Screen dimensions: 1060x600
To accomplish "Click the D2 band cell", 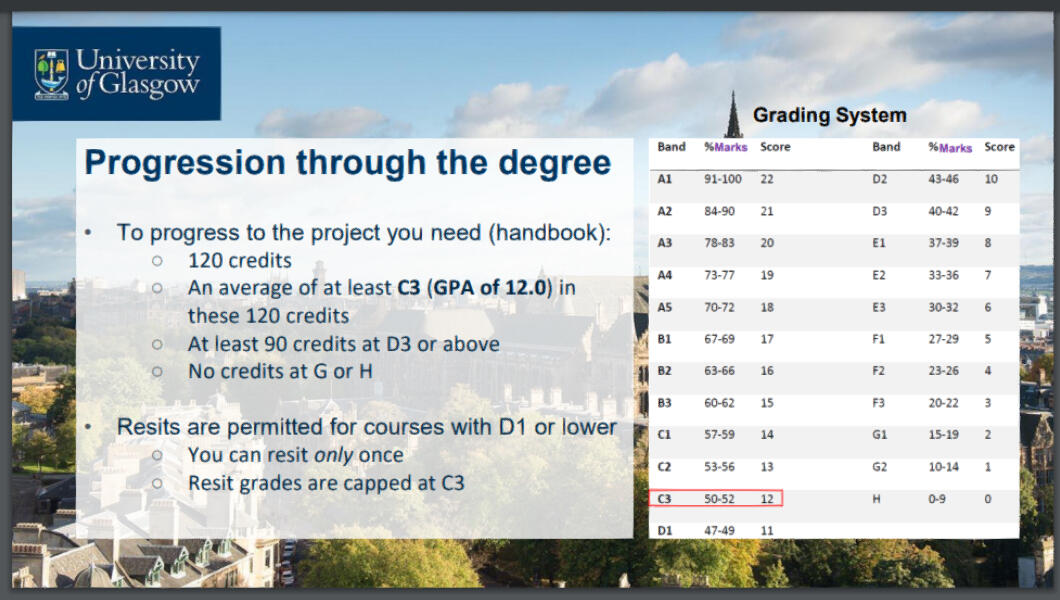I will 880,179.
